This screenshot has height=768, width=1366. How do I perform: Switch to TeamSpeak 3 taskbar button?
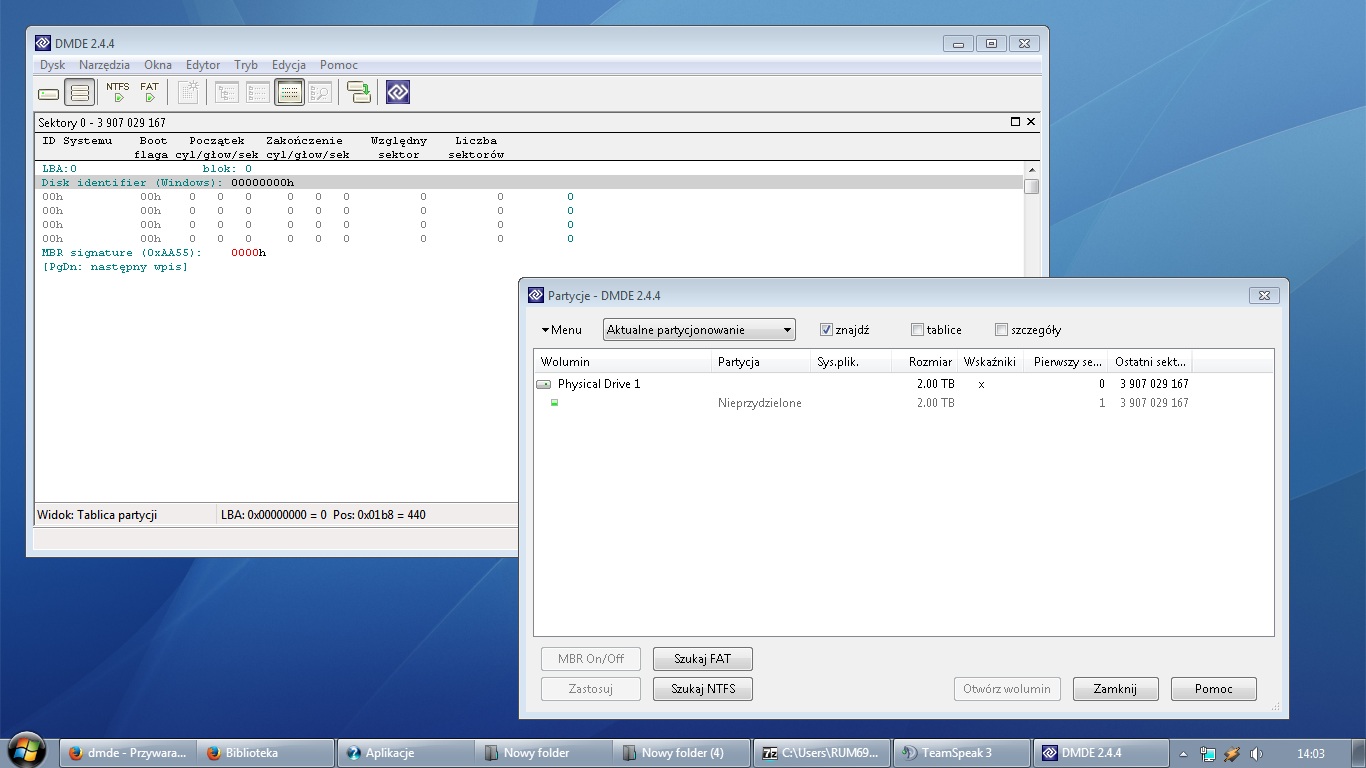tap(960, 753)
